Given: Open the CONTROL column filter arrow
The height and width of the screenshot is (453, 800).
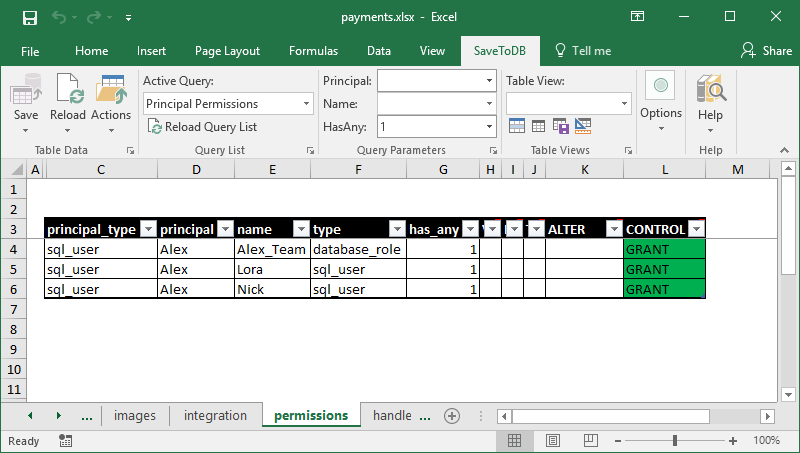Looking at the screenshot, I should [696, 229].
